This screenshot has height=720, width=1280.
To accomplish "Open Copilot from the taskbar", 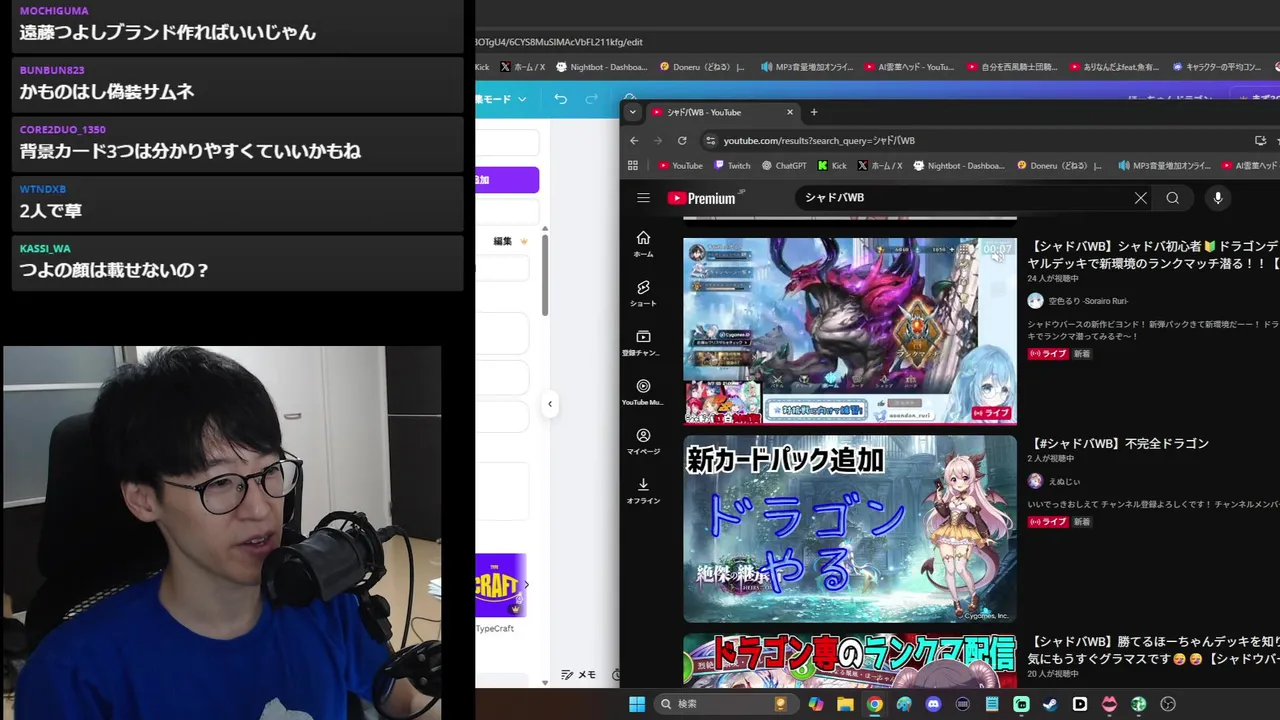I will pyautogui.click(x=816, y=704).
